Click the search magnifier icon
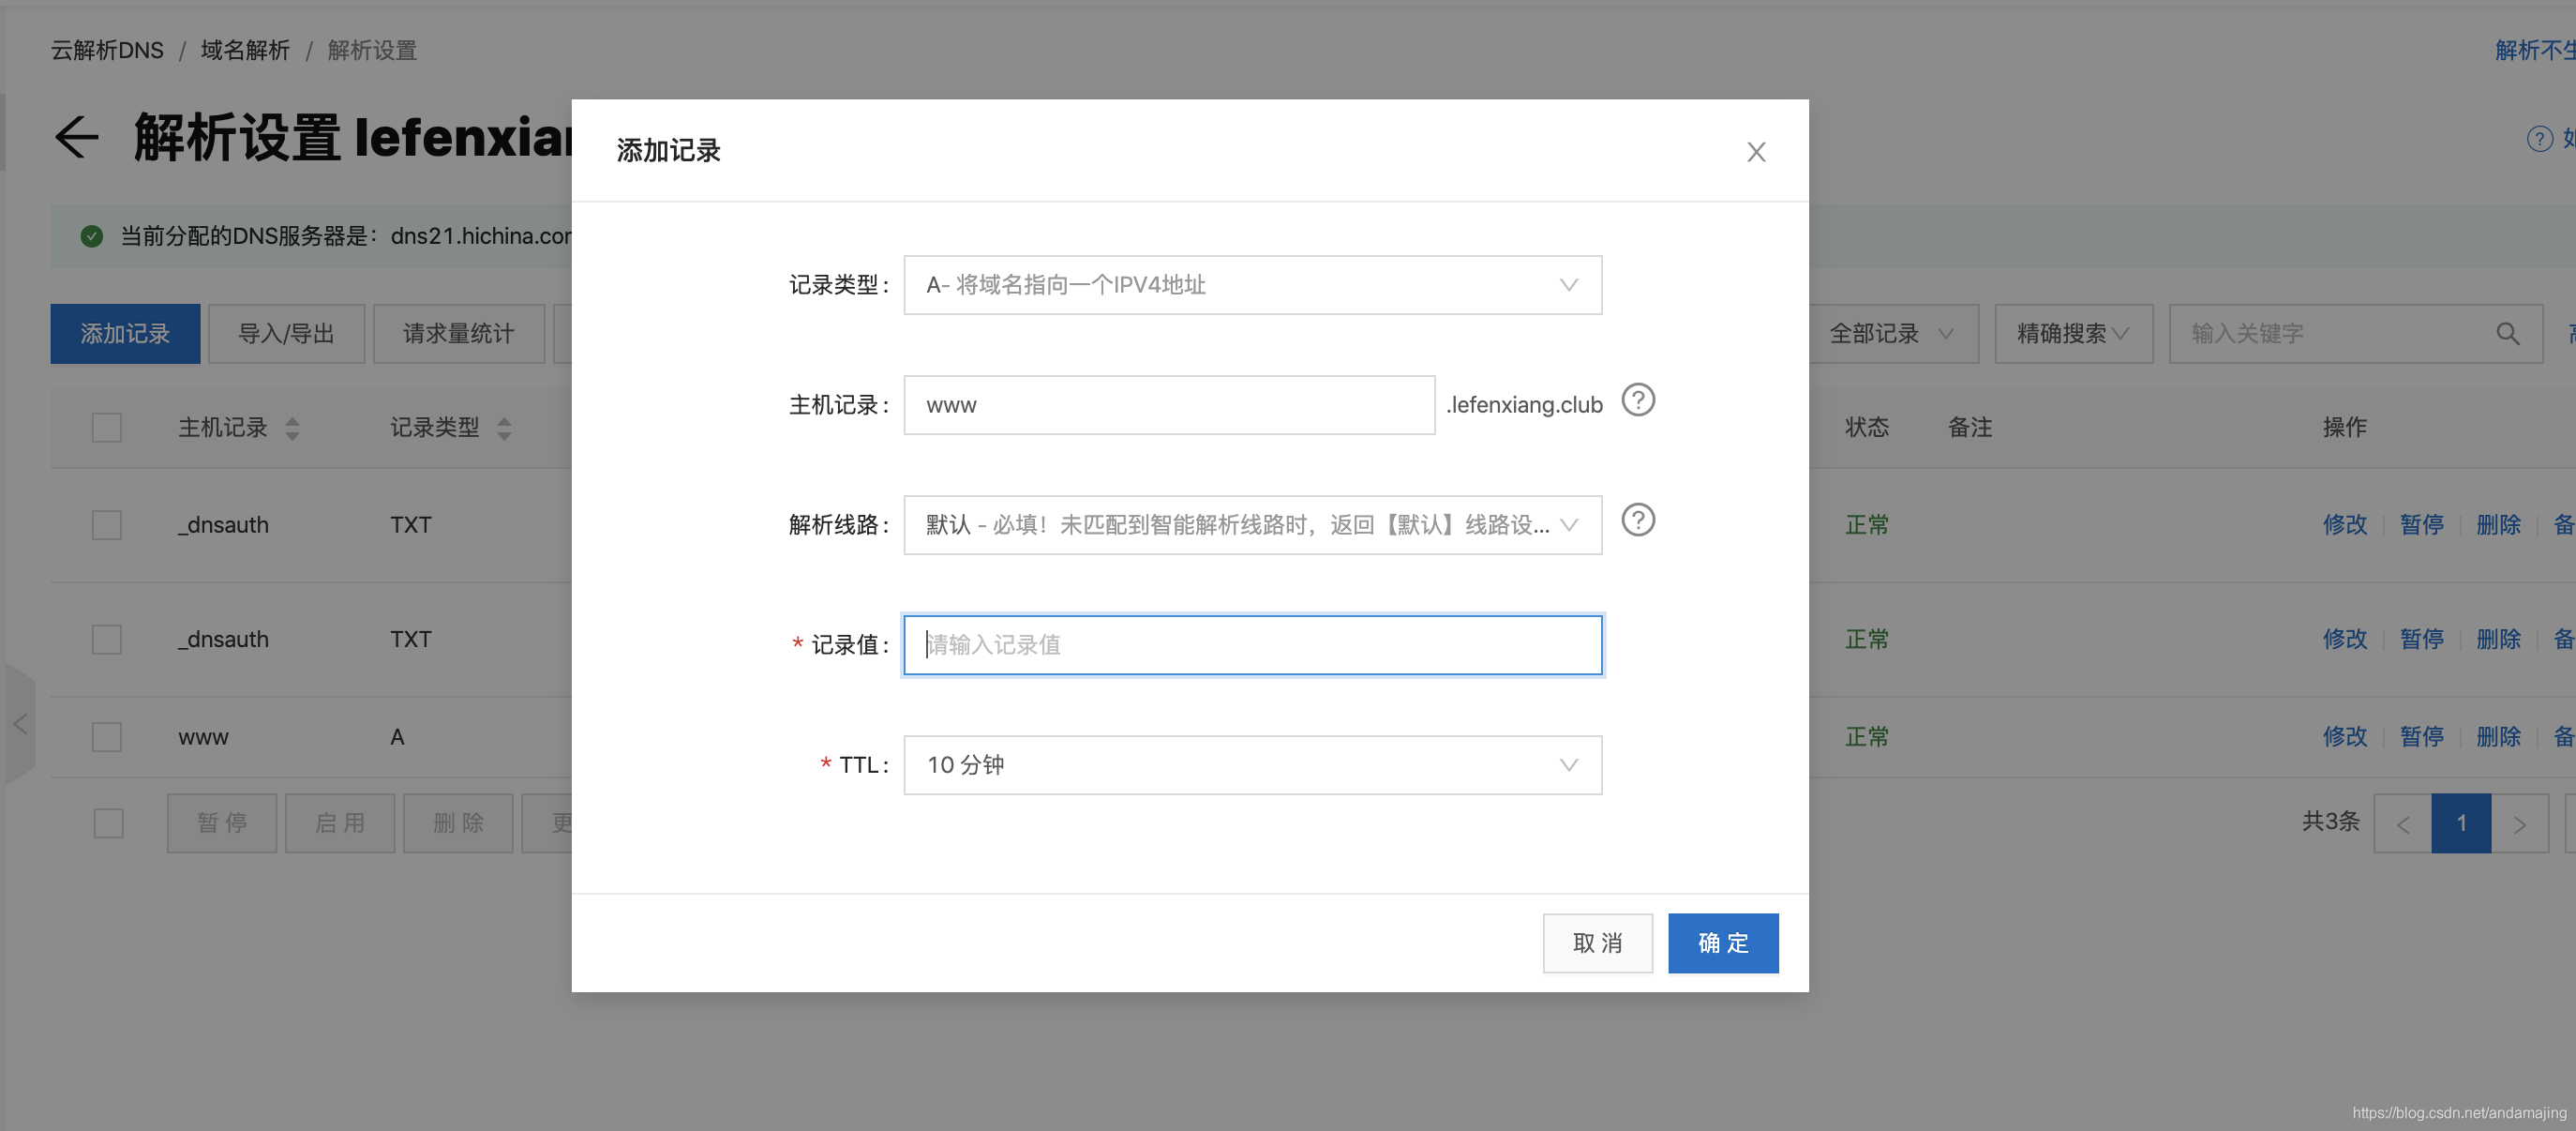2576x1131 pixels. click(x=2508, y=333)
